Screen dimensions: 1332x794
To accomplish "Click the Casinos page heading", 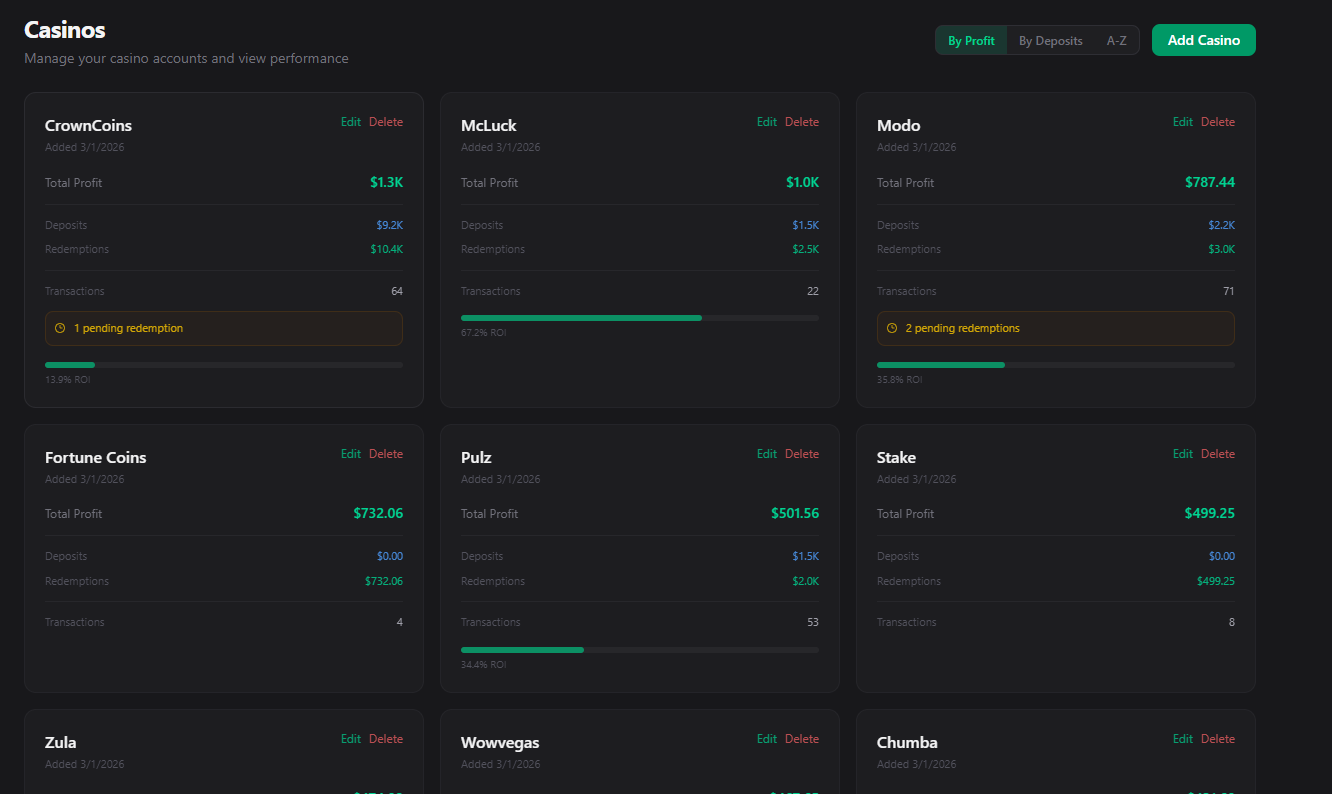I will [64, 30].
